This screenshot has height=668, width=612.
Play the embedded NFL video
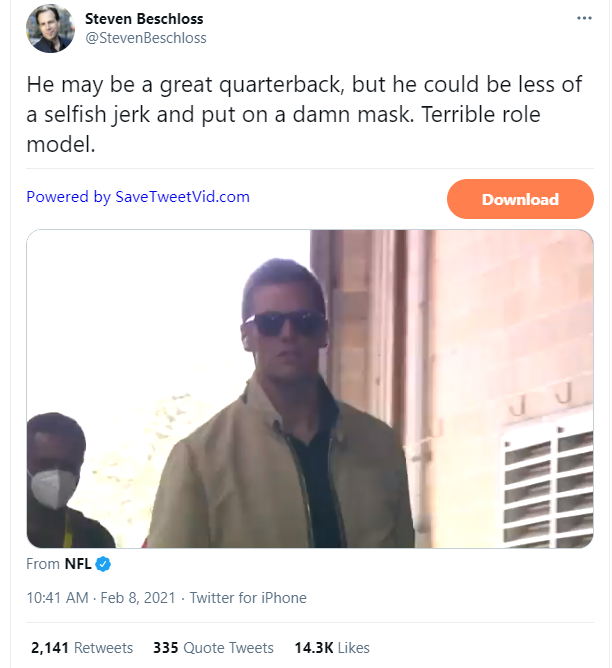(309, 388)
